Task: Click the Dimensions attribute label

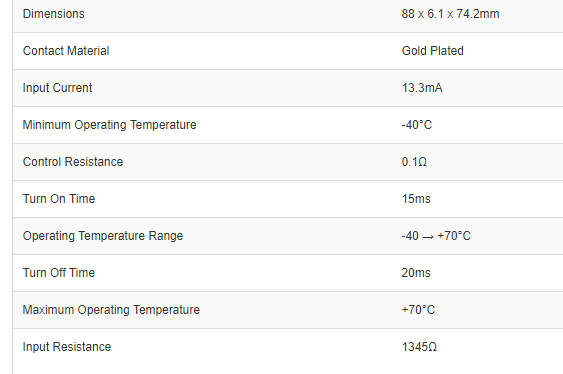Action: pos(54,14)
